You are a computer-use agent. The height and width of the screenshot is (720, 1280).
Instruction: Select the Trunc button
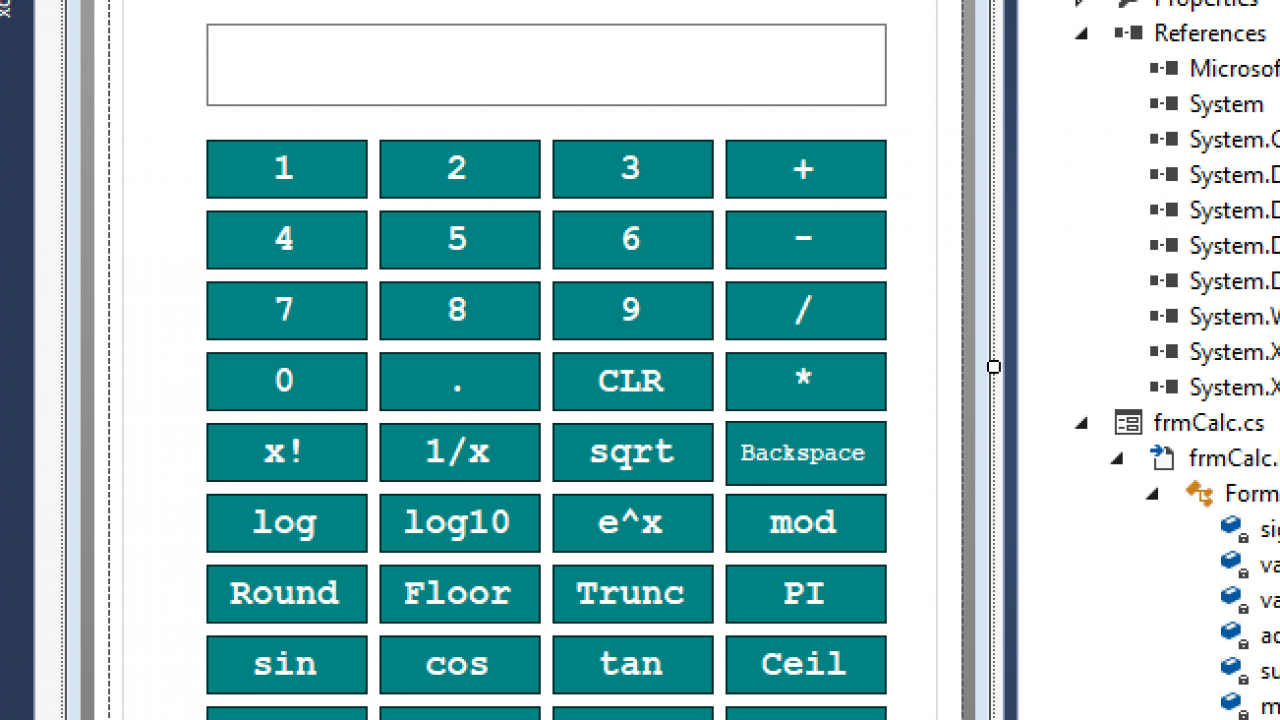pos(633,595)
